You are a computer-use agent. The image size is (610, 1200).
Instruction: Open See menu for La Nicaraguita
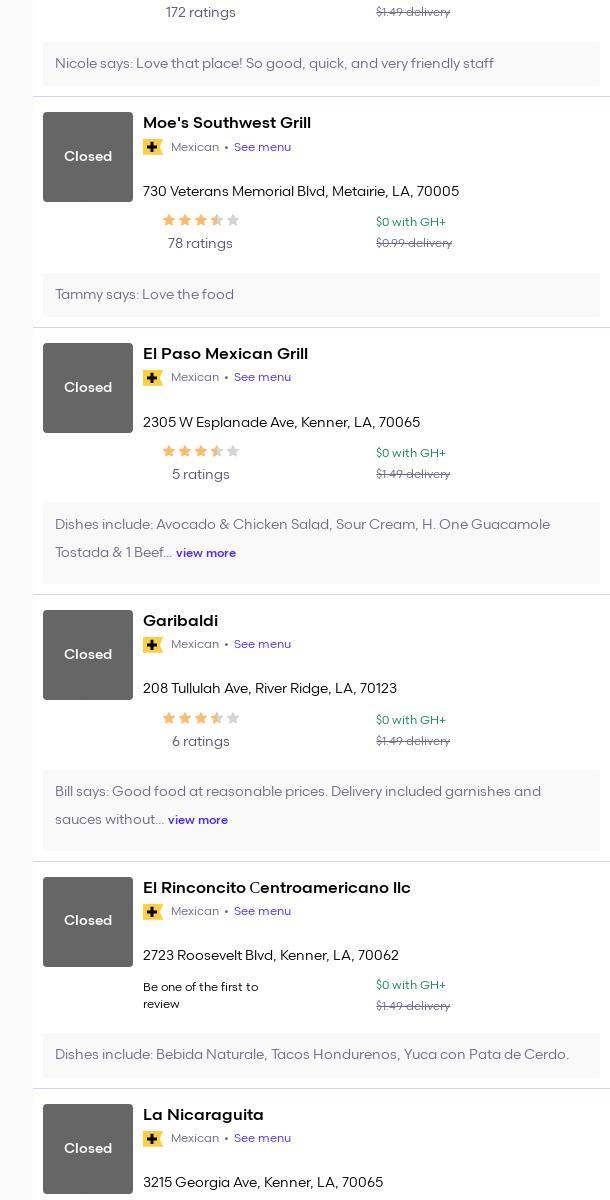tap(262, 1139)
